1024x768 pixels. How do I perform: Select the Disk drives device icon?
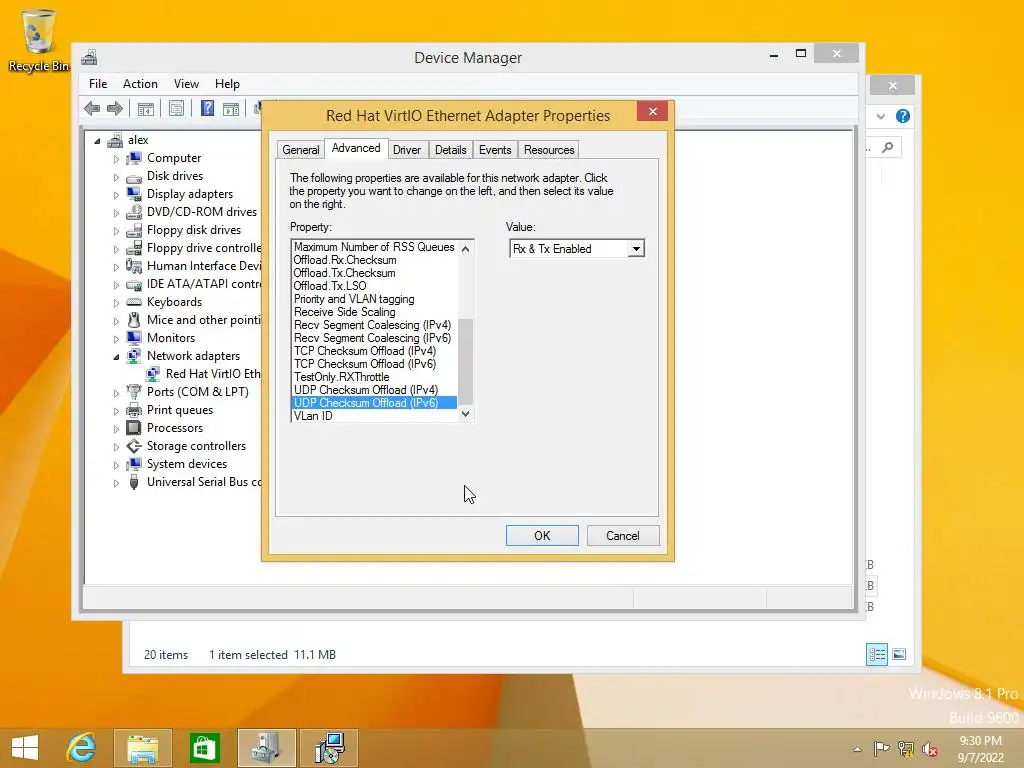[x=134, y=176]
